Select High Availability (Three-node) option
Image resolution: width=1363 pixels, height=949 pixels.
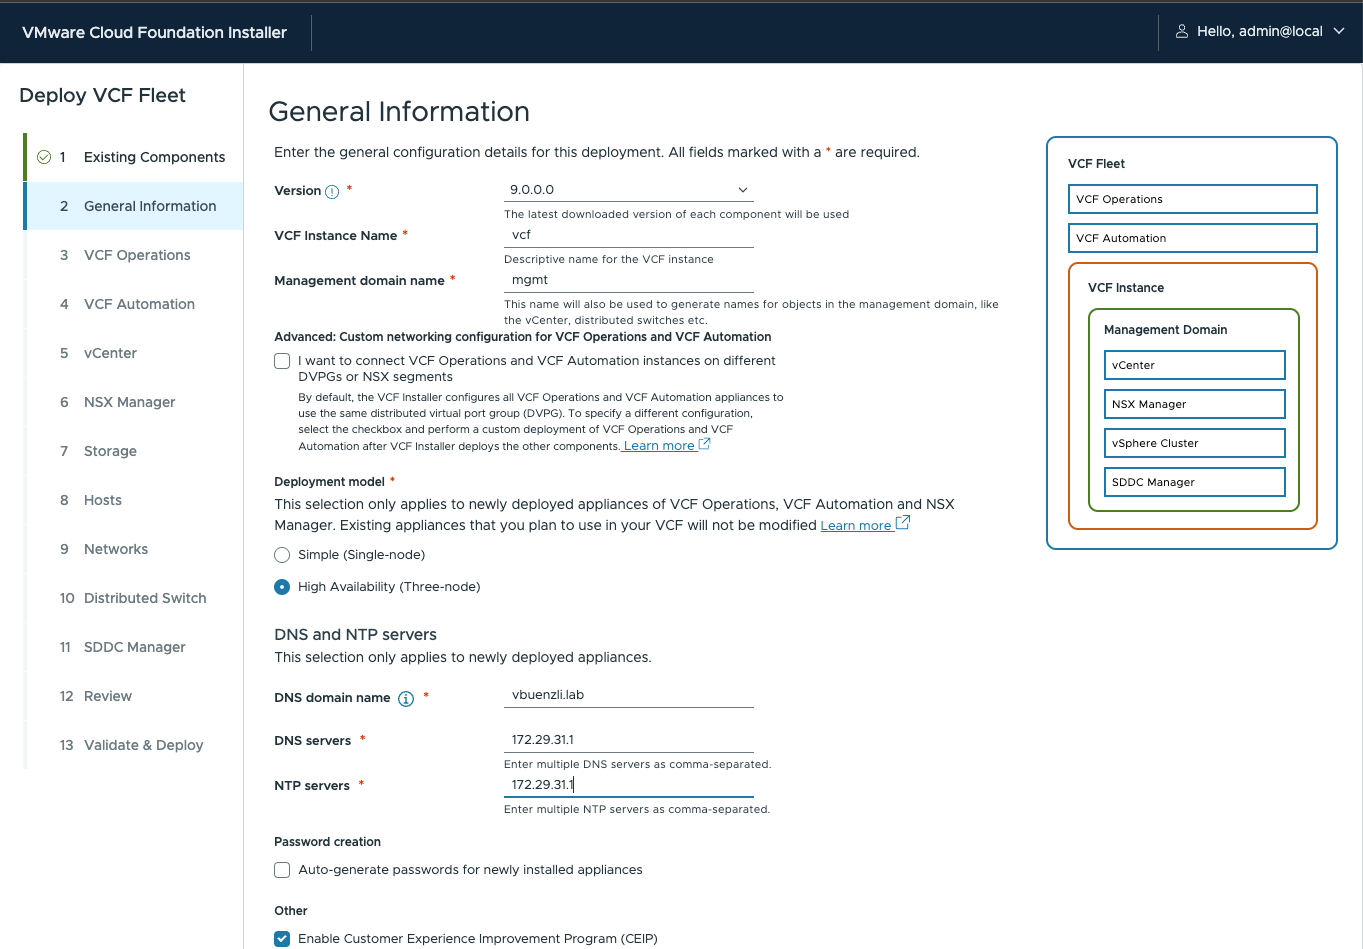(282, 587)
